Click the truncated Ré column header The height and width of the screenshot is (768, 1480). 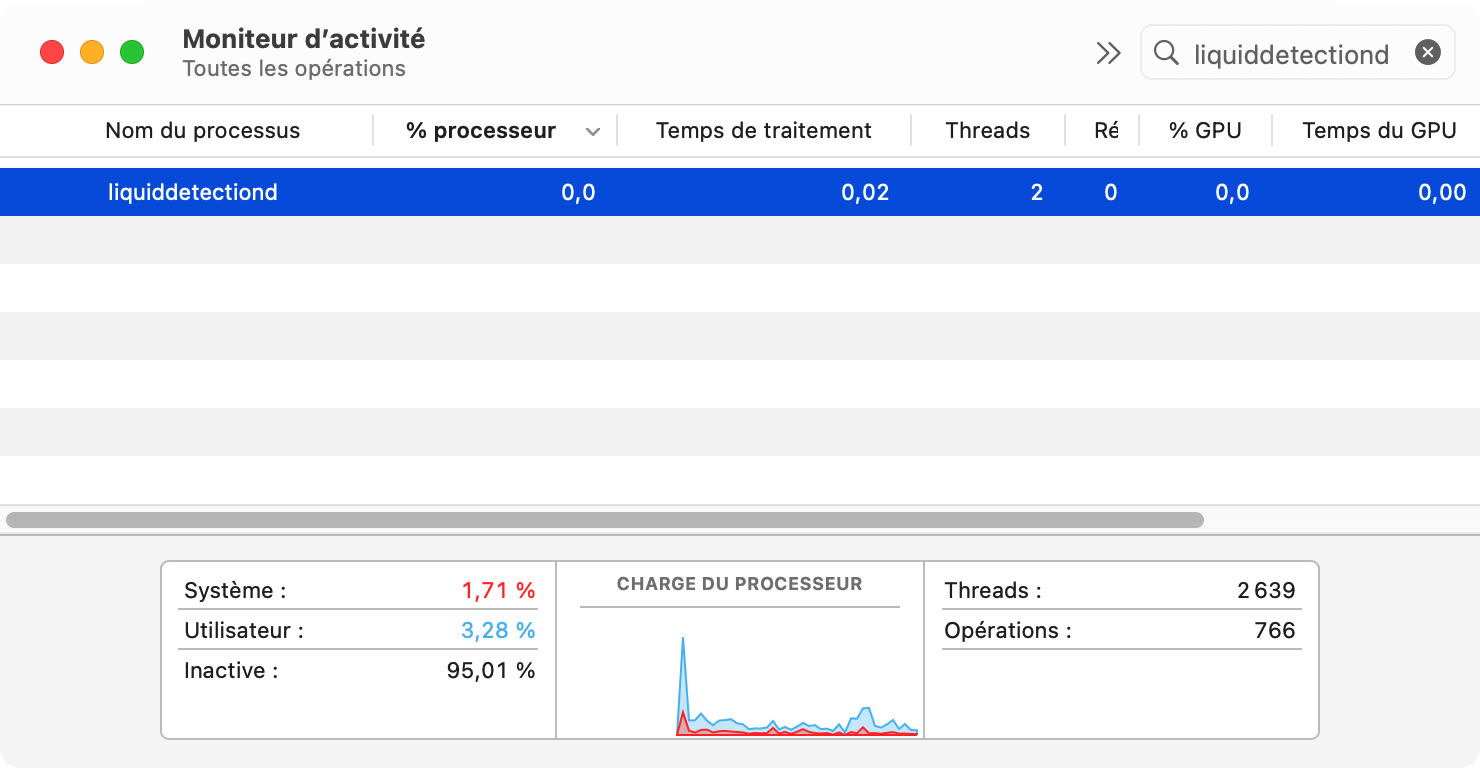click(x=1105, y=131)
